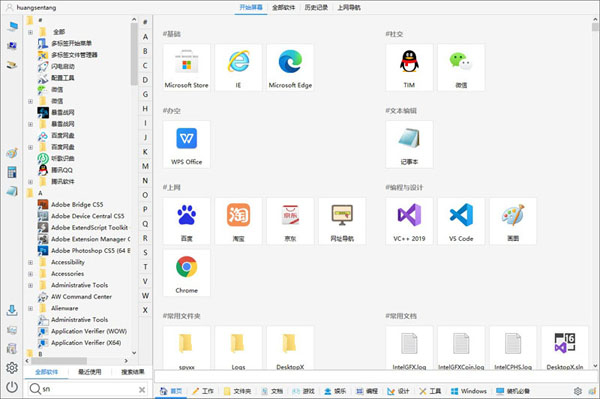Select the Windows category tab
Viewport: 600px width, 399px height.
tap(469, 391)
